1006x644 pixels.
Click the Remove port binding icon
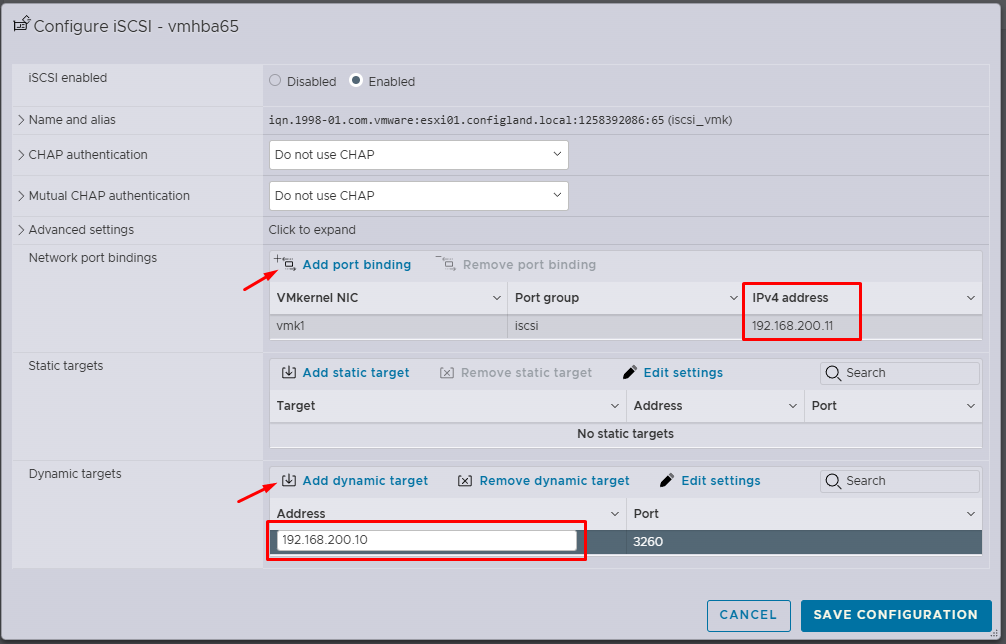446,264
